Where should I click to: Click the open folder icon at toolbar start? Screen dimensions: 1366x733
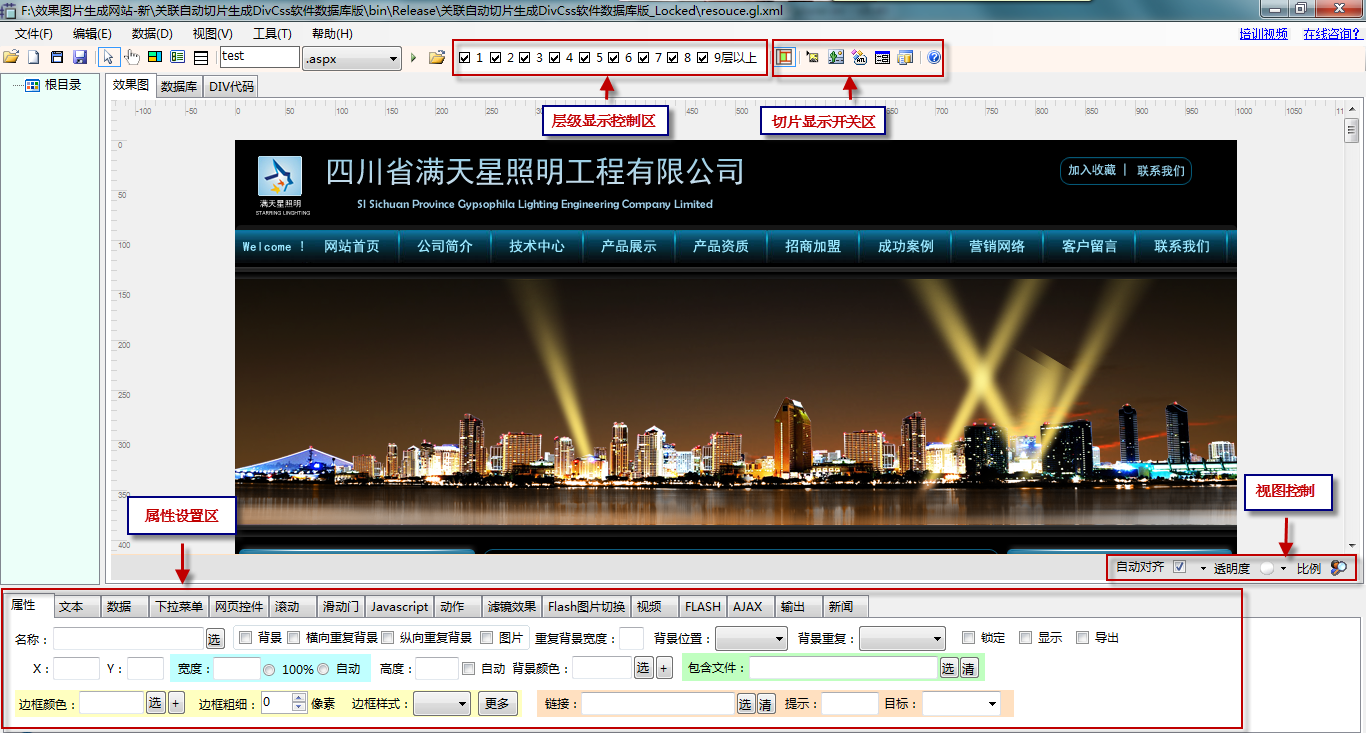pyautogui.click(x=11, y=58)
